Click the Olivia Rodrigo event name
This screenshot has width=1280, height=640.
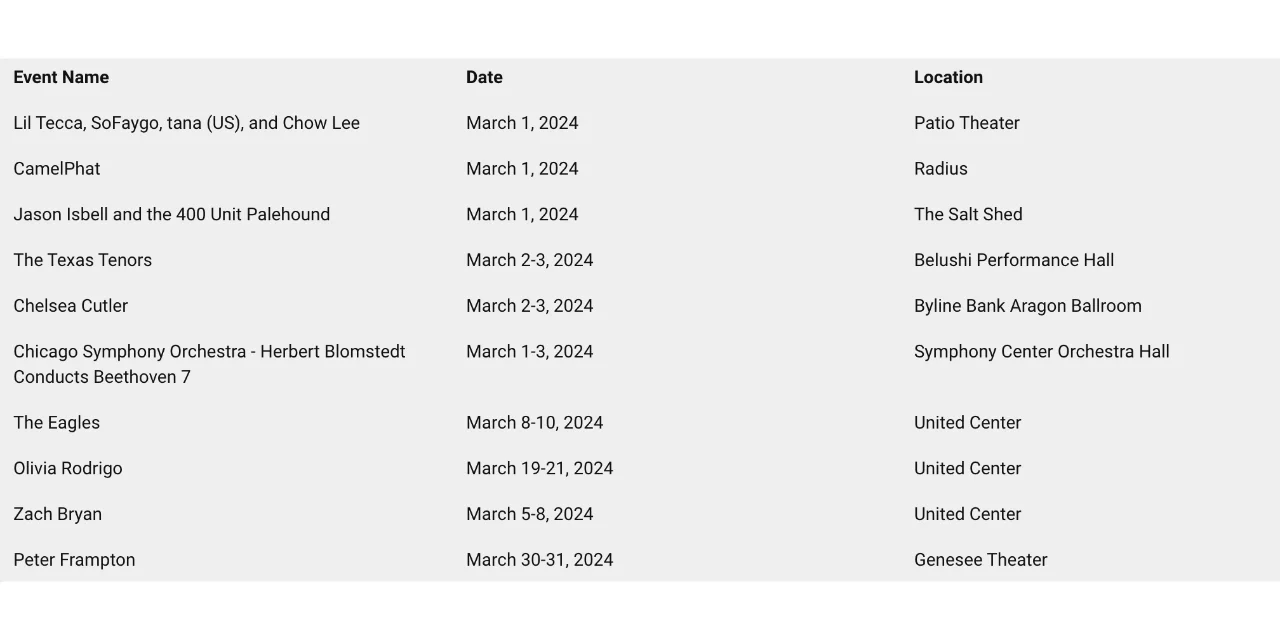[x=68, y=469]
